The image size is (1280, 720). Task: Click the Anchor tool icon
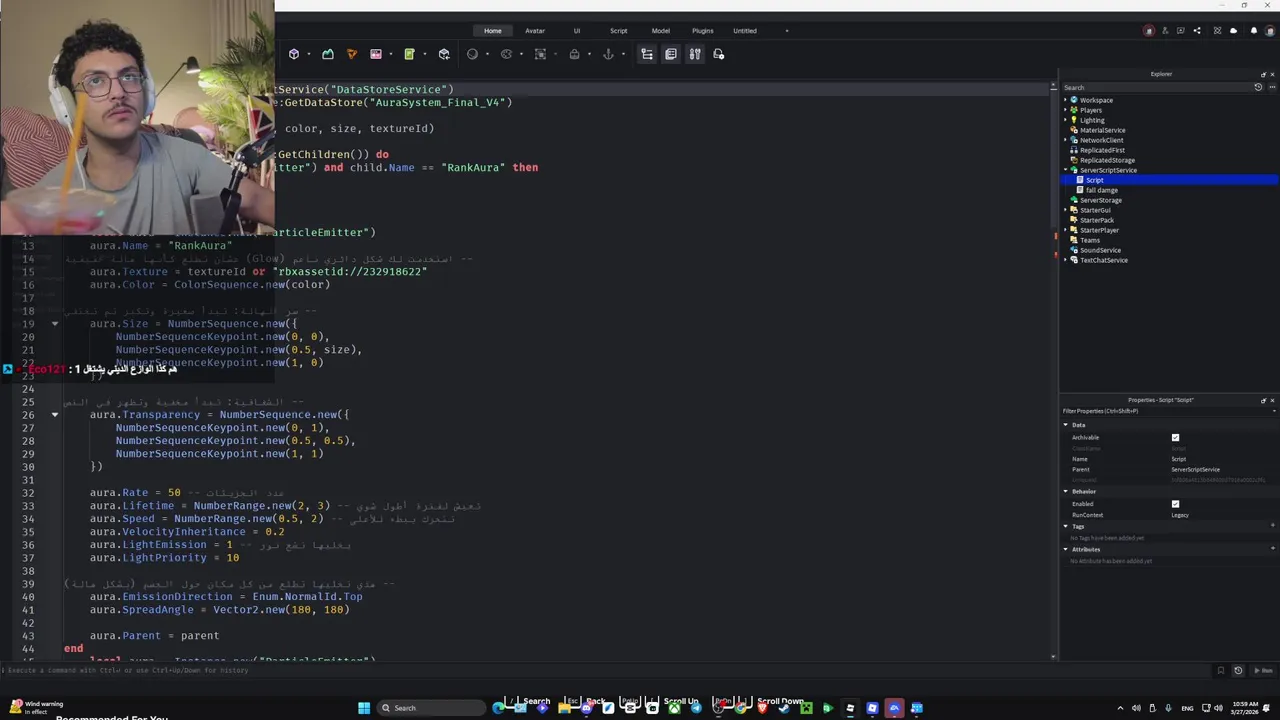tap(608, 54)
